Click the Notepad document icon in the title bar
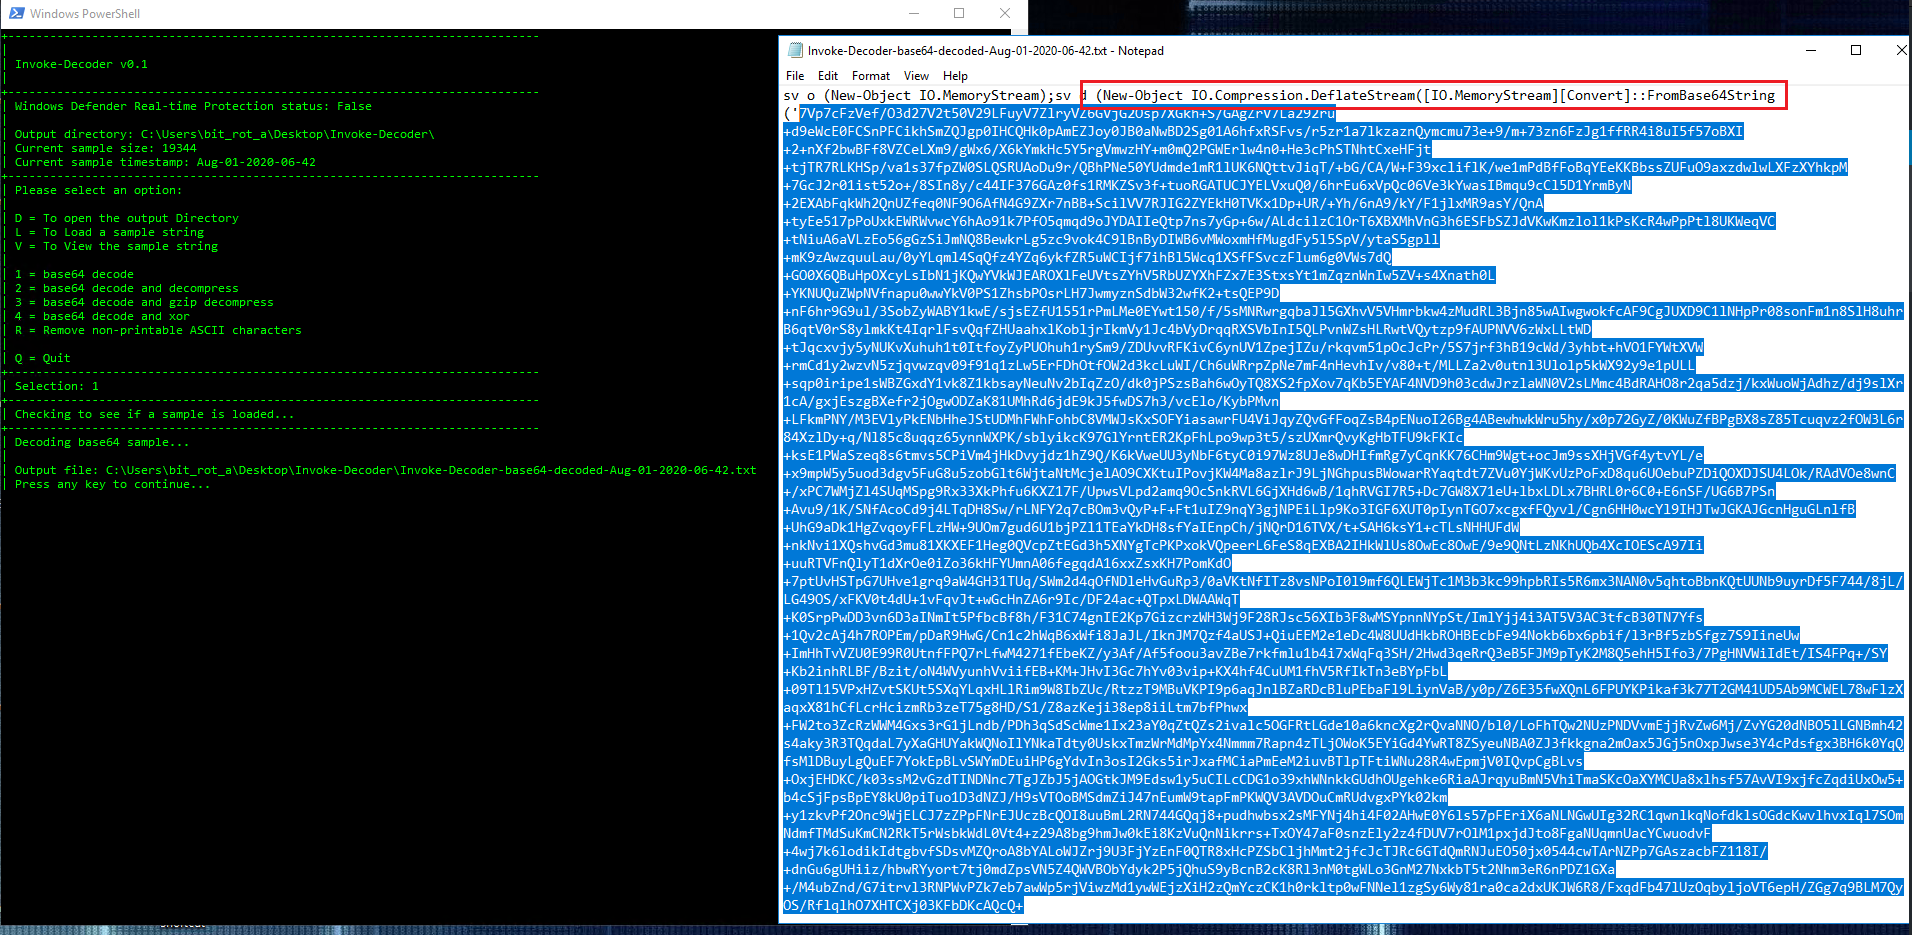Image resolution: width=1912 pixels, height=935 pixels. pos(796,50)
